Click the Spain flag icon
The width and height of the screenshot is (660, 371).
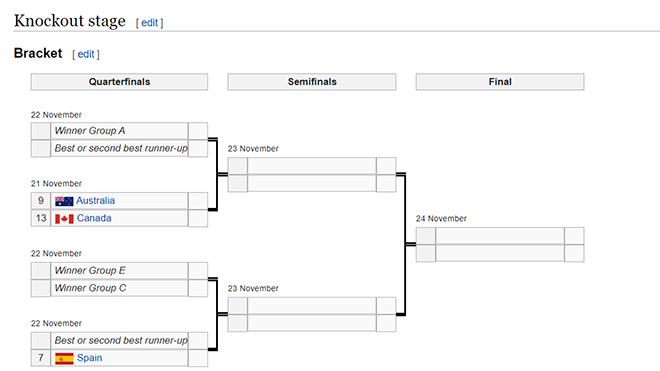pos(64,359)
